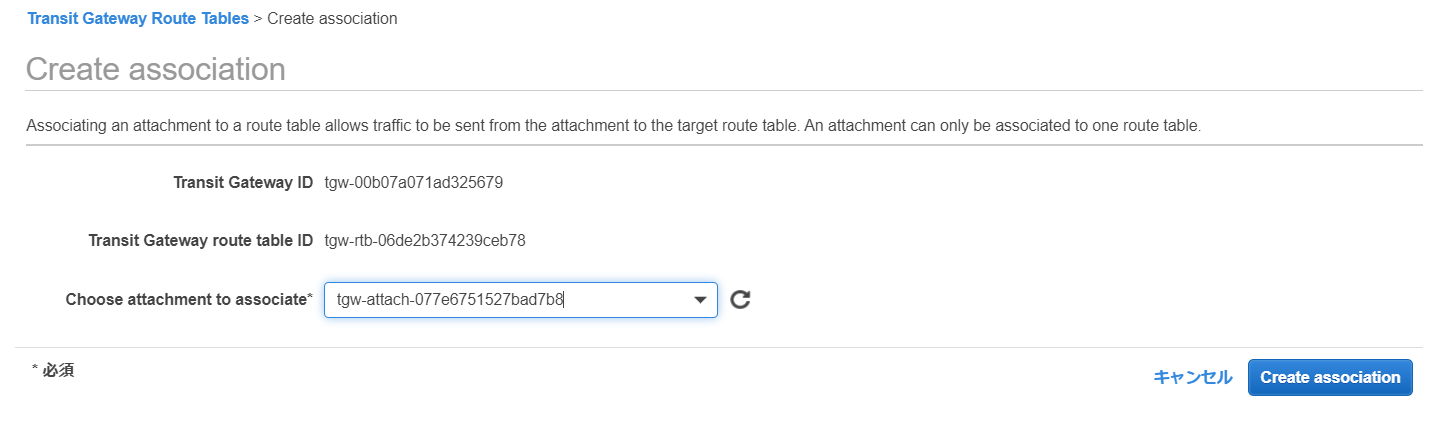
Task: Click Create association text in the breadcrumb
Action: pyautogui.click(x=332, y=19)
